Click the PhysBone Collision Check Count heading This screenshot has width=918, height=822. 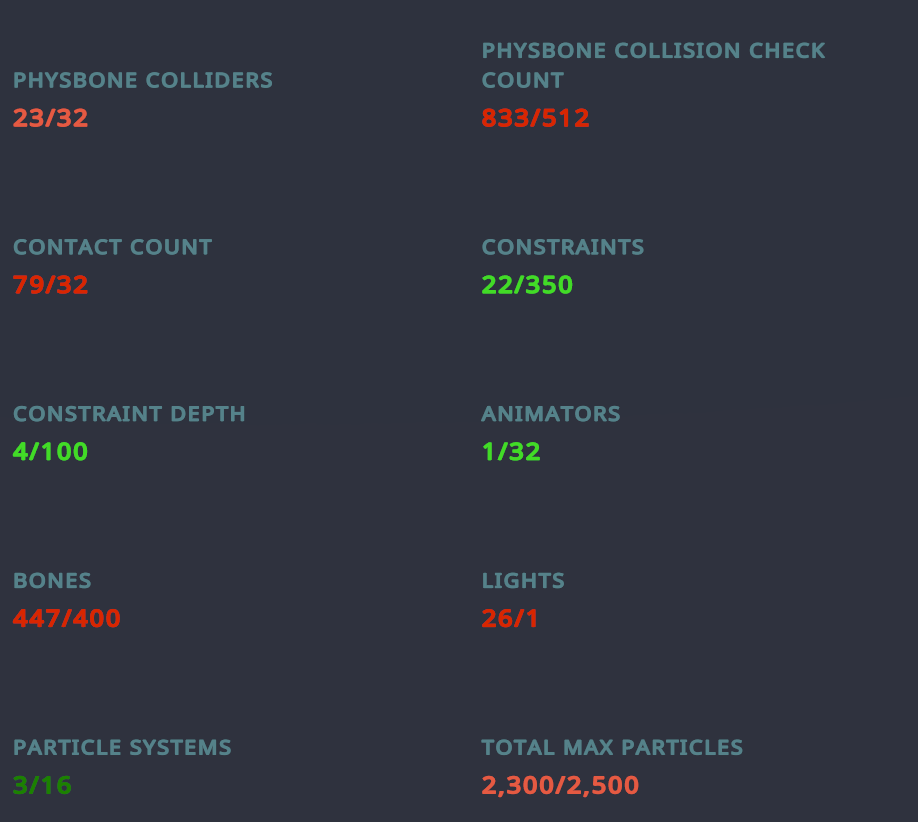point(653,65)
